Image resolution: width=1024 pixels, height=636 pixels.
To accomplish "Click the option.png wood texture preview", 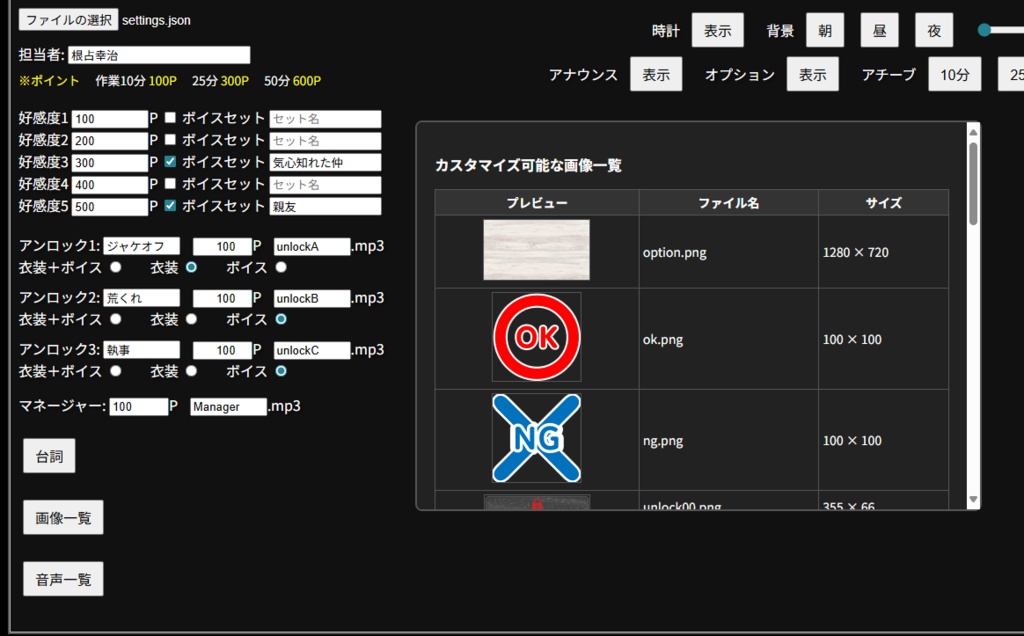I will pos(536,249).
